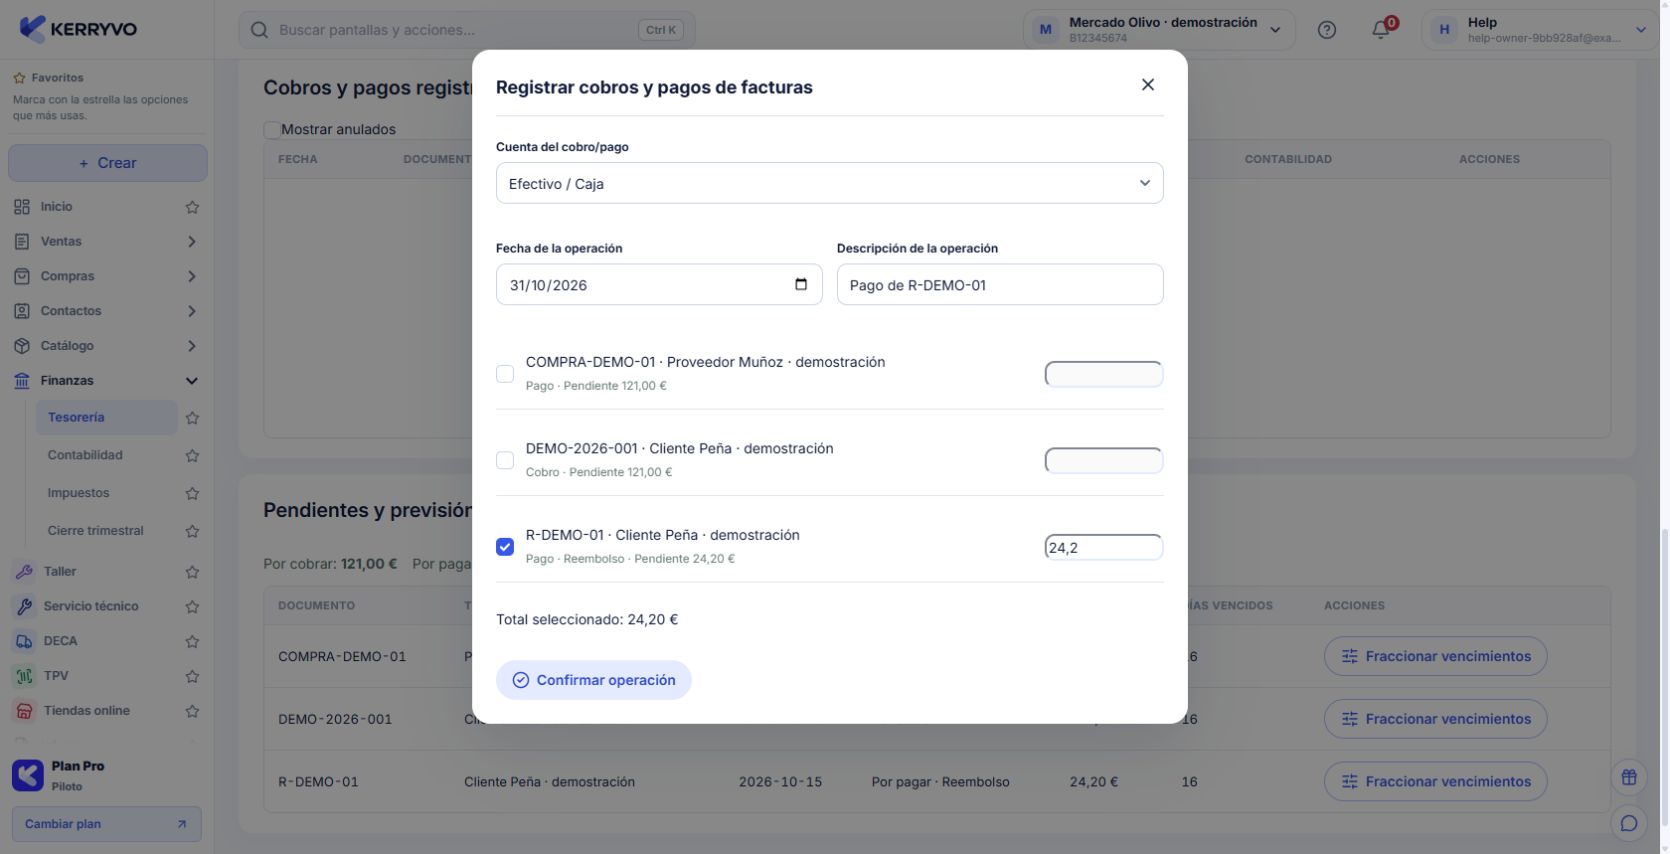Expand the Compras menu

click(x=107, y=276)
